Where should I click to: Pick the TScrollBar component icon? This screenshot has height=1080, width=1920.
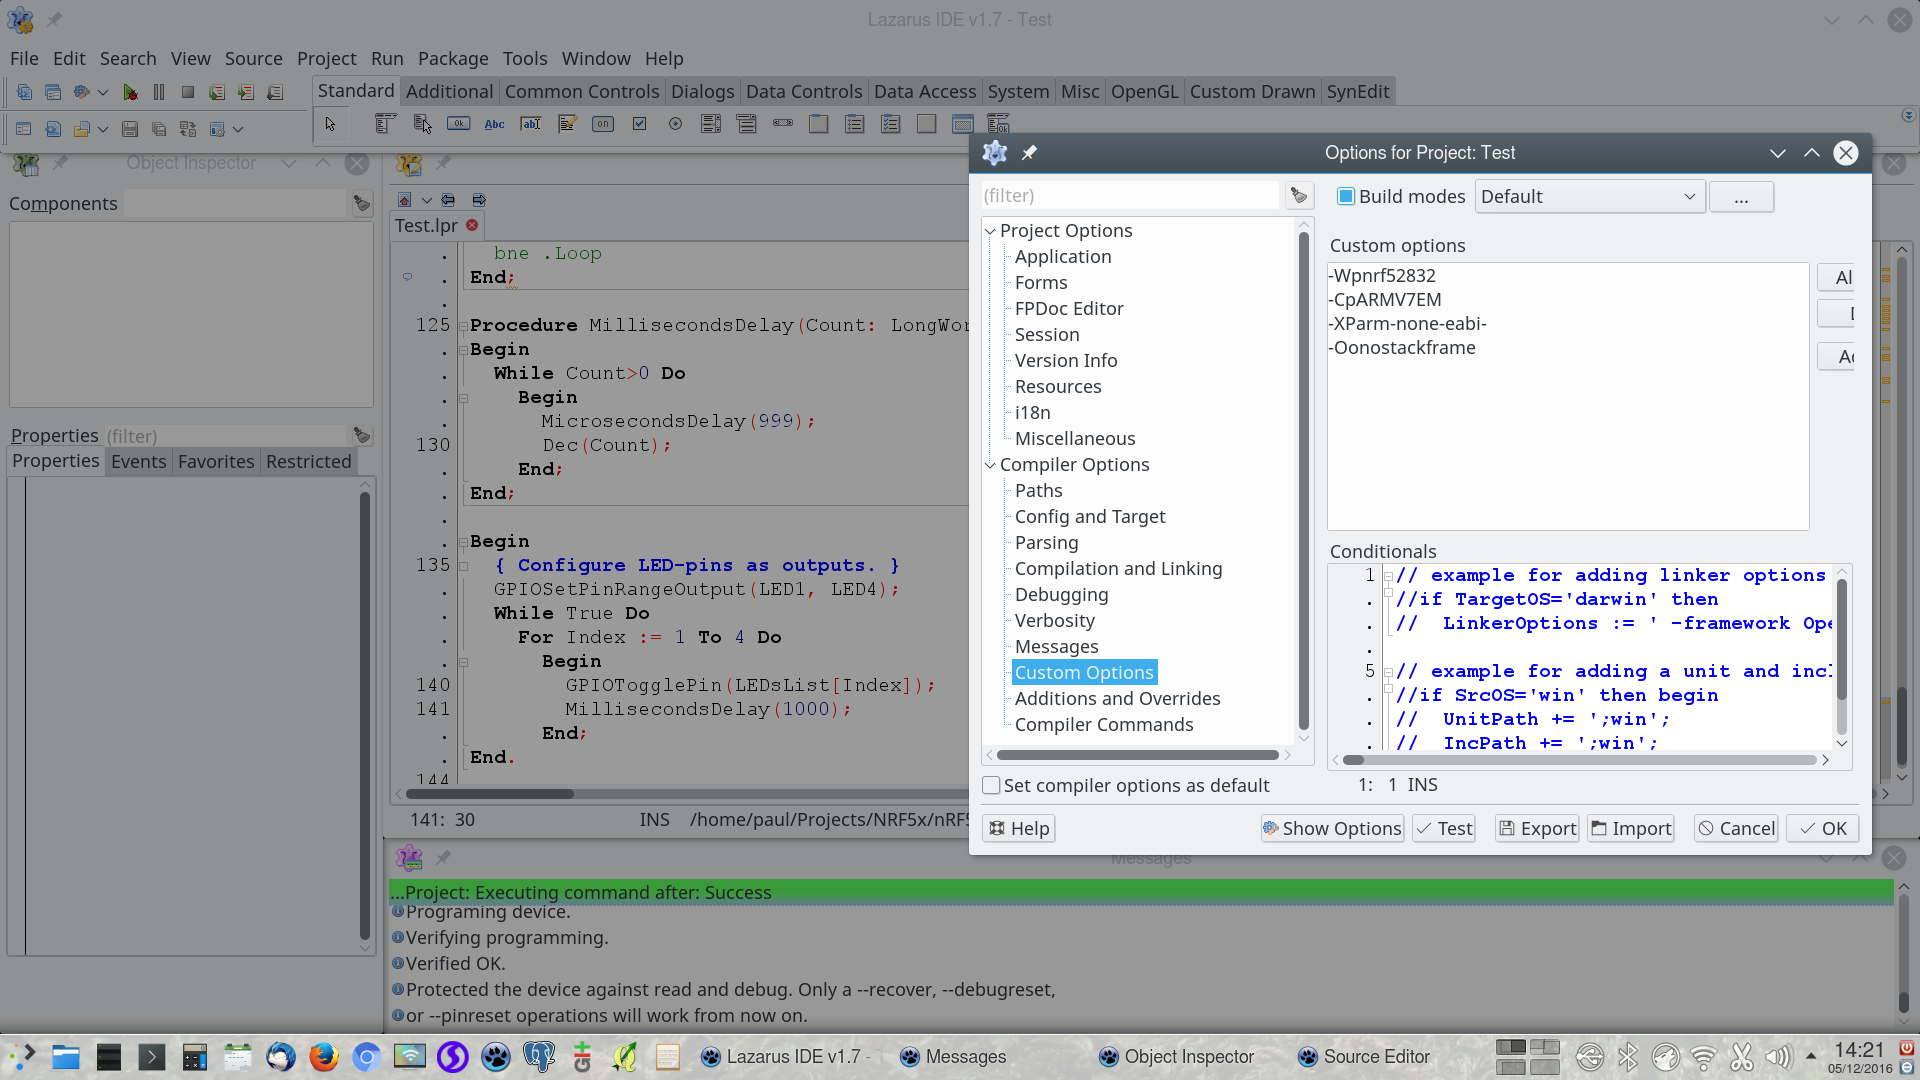point(783,124)
